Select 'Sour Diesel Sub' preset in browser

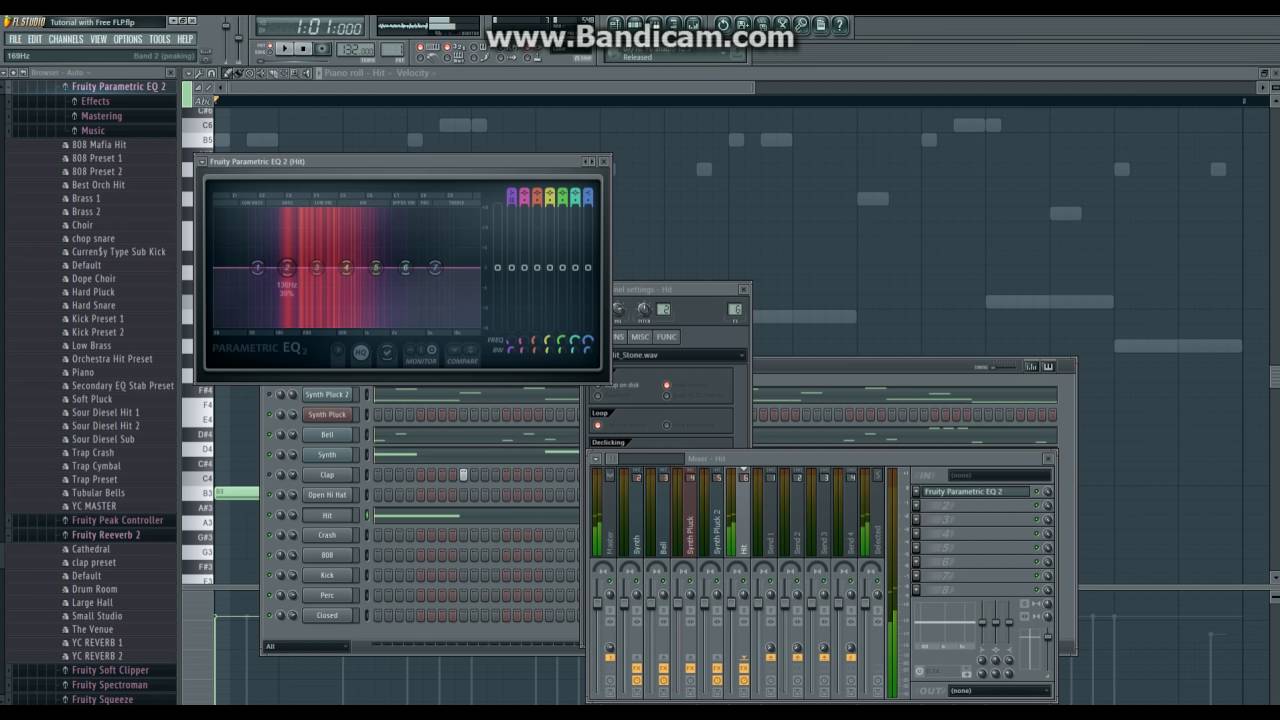(102, 439)
